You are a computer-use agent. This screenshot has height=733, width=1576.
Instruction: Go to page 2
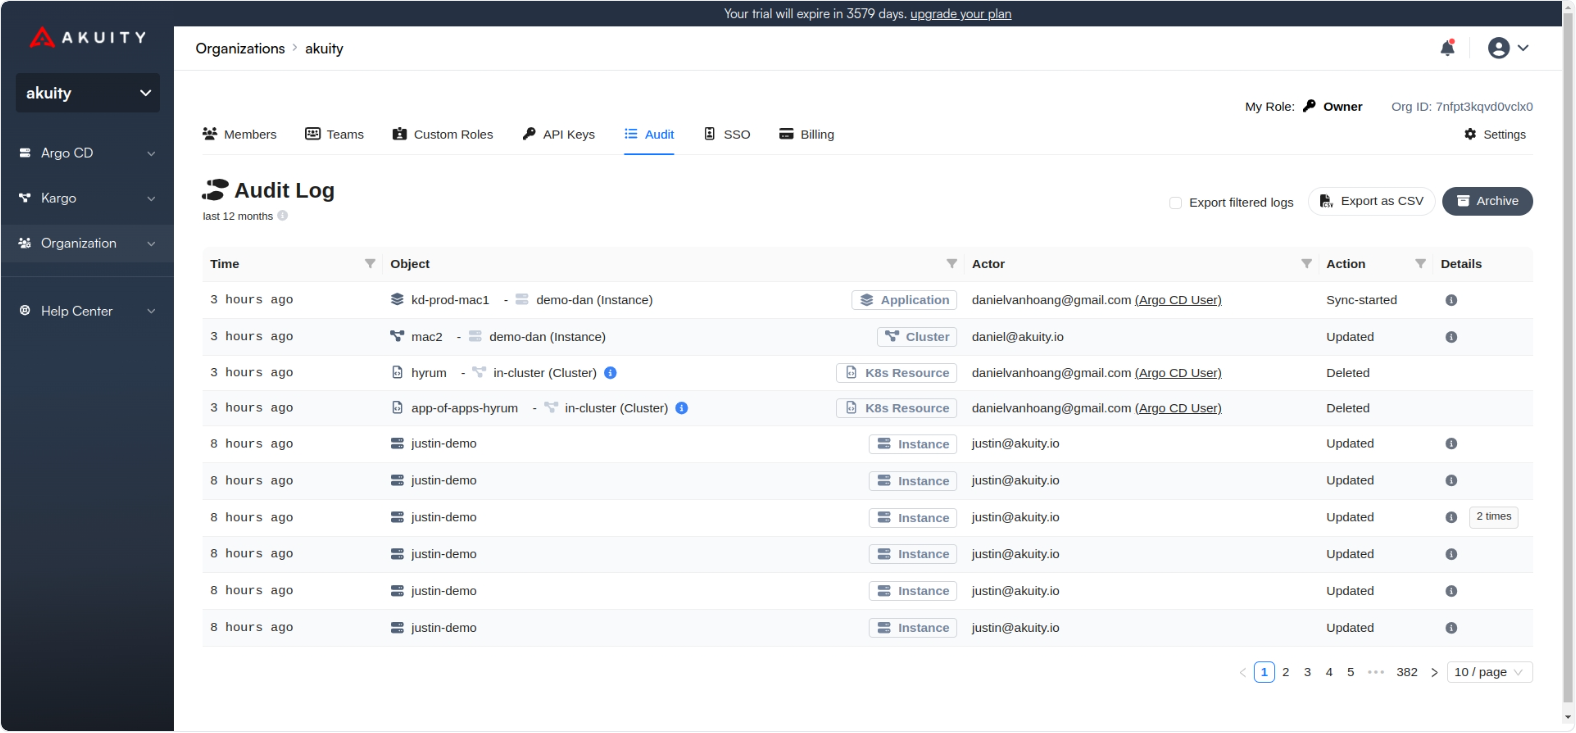tap(1286, 672)
